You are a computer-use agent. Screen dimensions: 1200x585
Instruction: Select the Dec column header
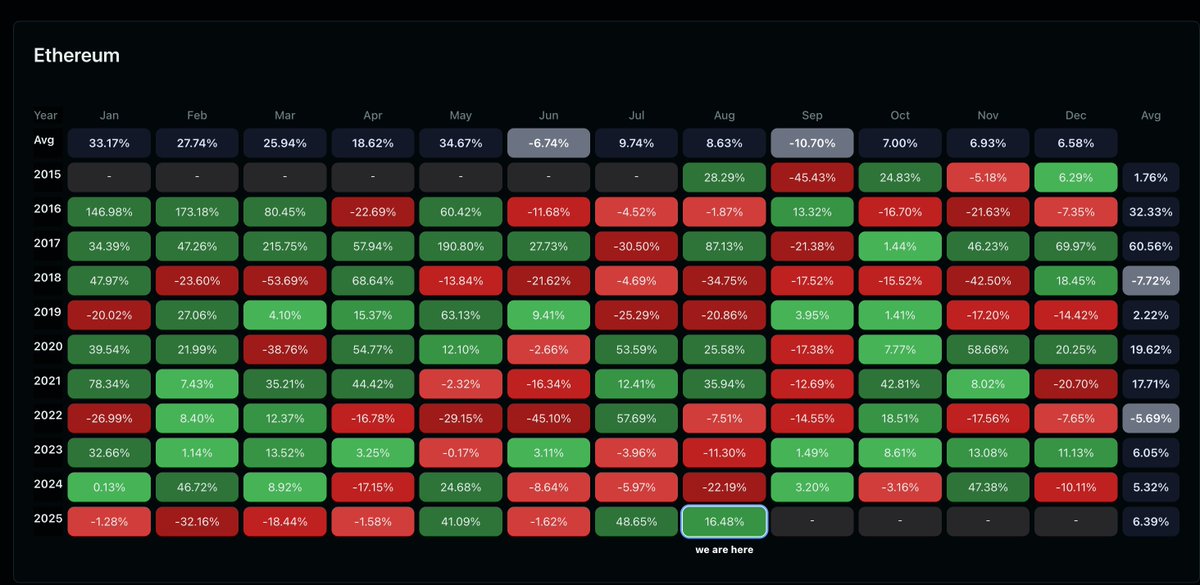tap(1077, 116)
